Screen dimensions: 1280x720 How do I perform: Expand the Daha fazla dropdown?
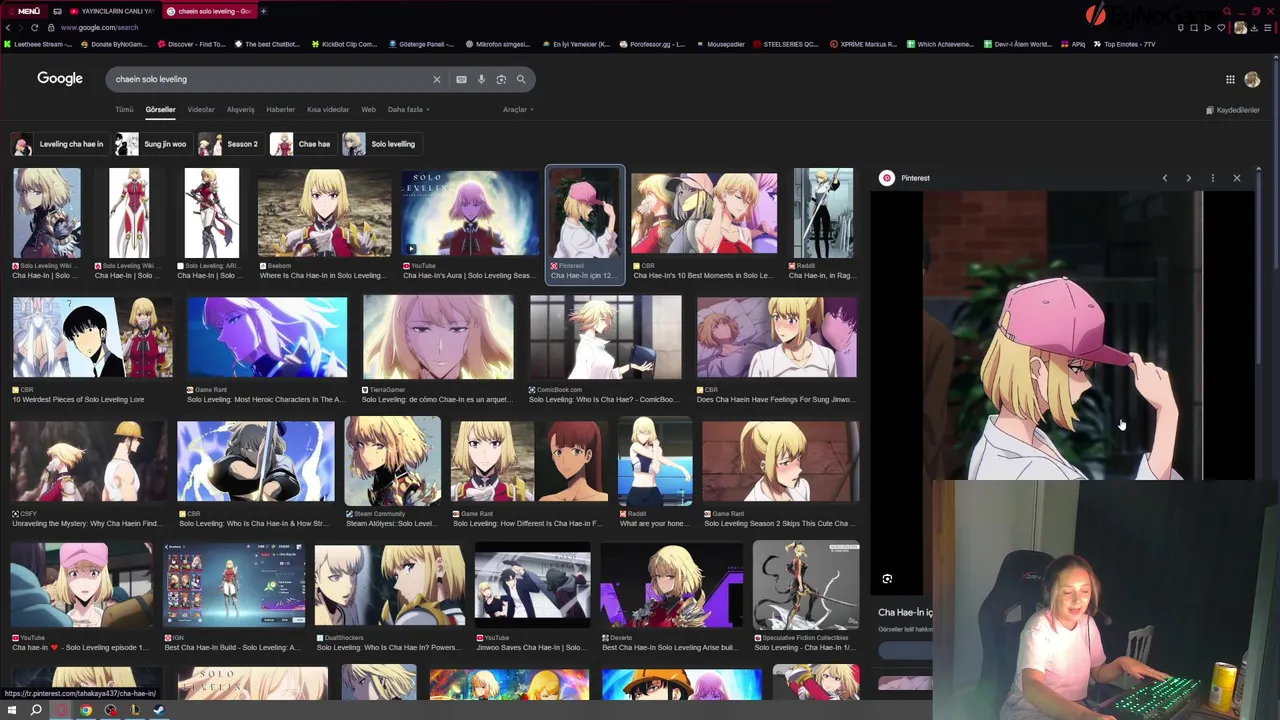[408, 109]
